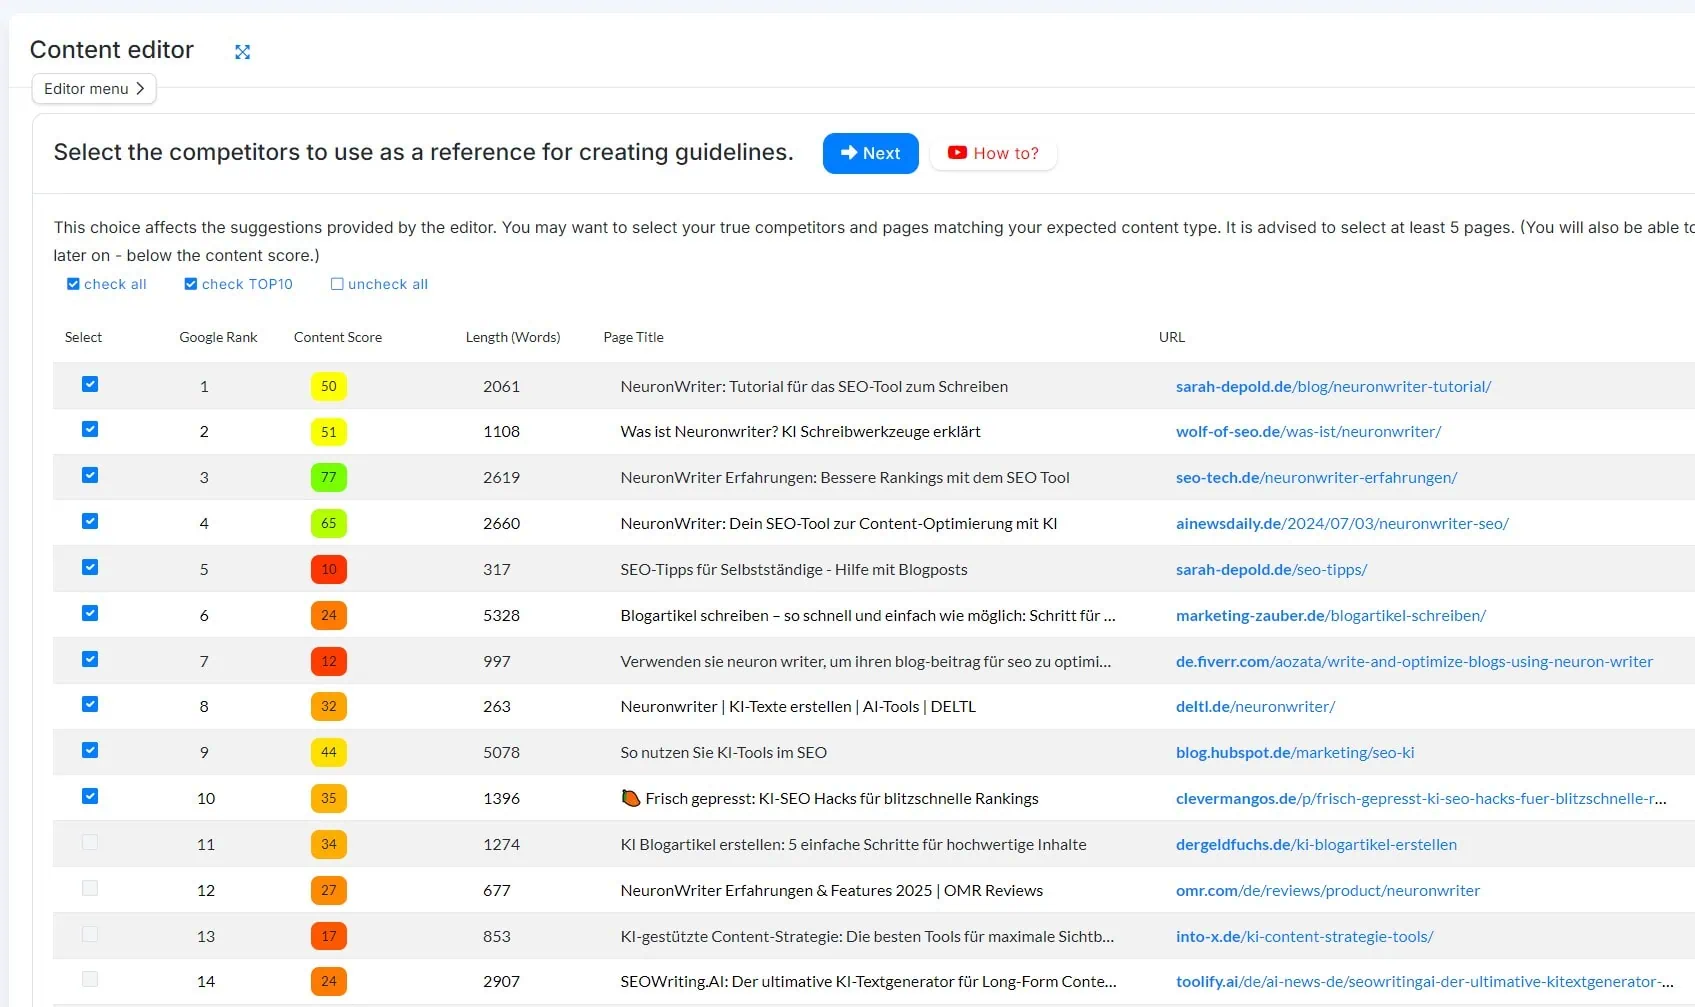This screenshot has height=1007, width=1695.
Task: Check the rank 11 competitor checkbox
Action: pos(90,842)
